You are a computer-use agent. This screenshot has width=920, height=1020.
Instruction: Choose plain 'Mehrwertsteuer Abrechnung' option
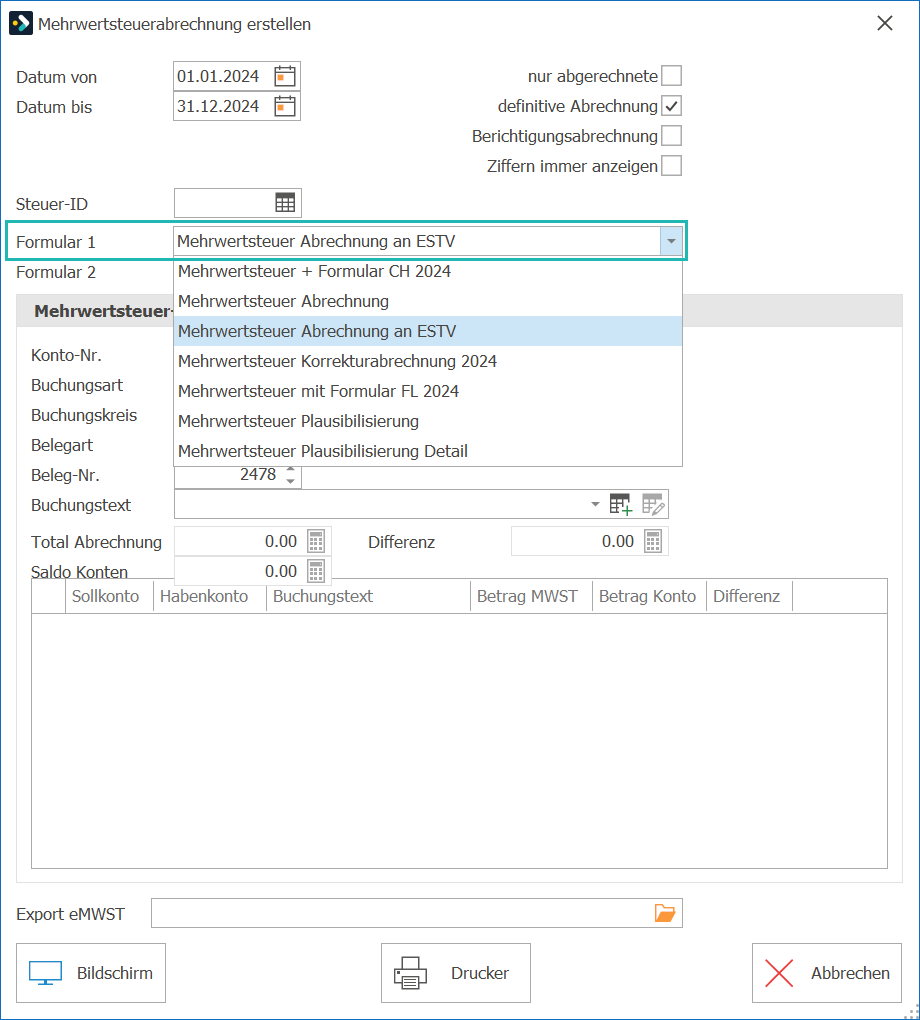tap(427, 301)
